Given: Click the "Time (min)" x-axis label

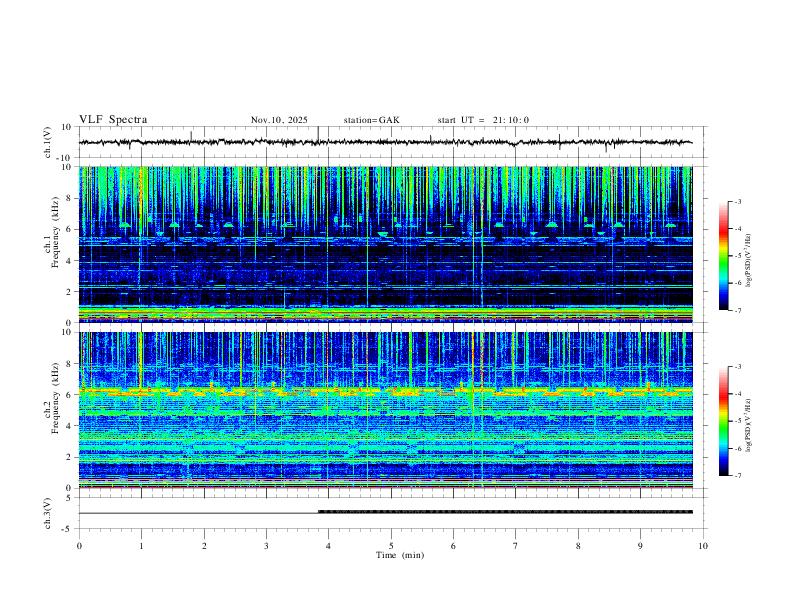Looking at the screenshot, I should pyautogui.click(x=400, y=555).
